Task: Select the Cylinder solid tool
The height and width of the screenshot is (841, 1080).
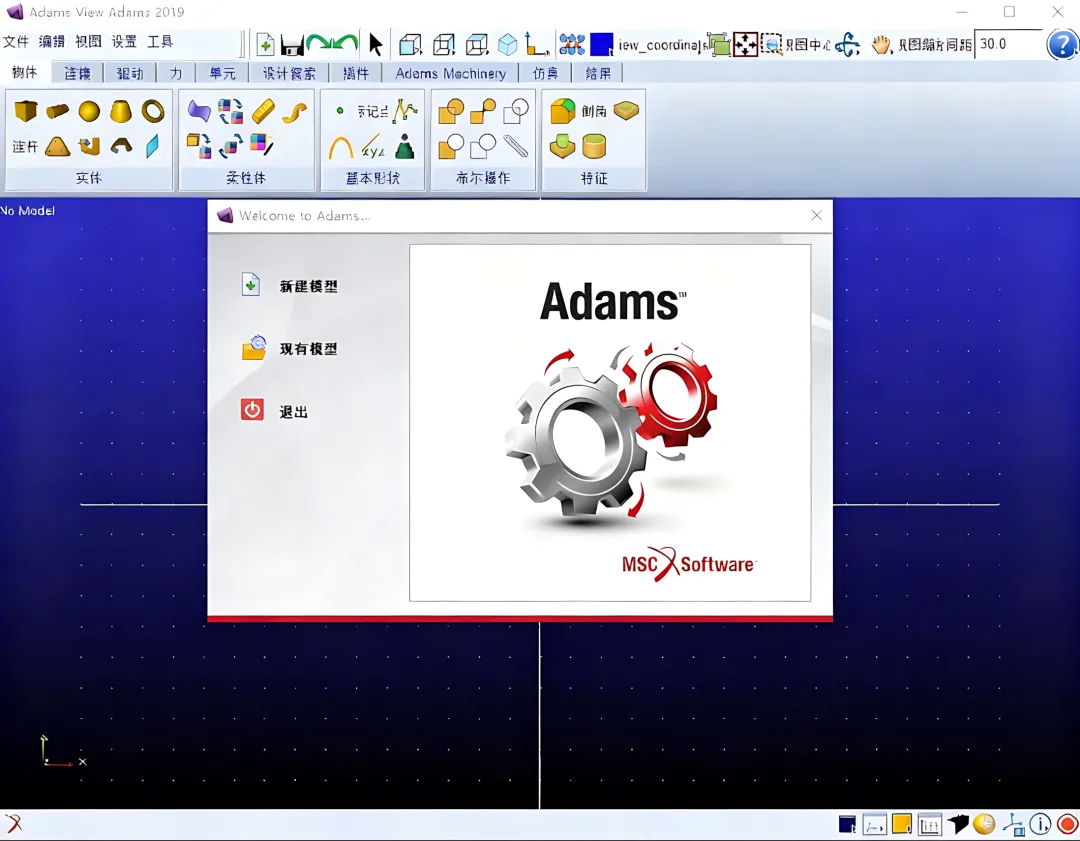Action: click(57, 110)
